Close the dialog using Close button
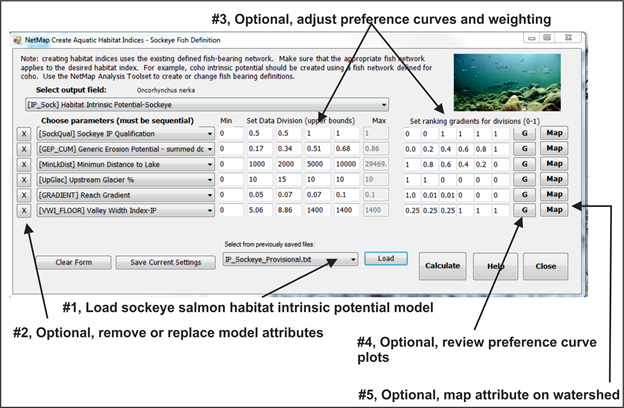624x408 pixels. [545, 266]
